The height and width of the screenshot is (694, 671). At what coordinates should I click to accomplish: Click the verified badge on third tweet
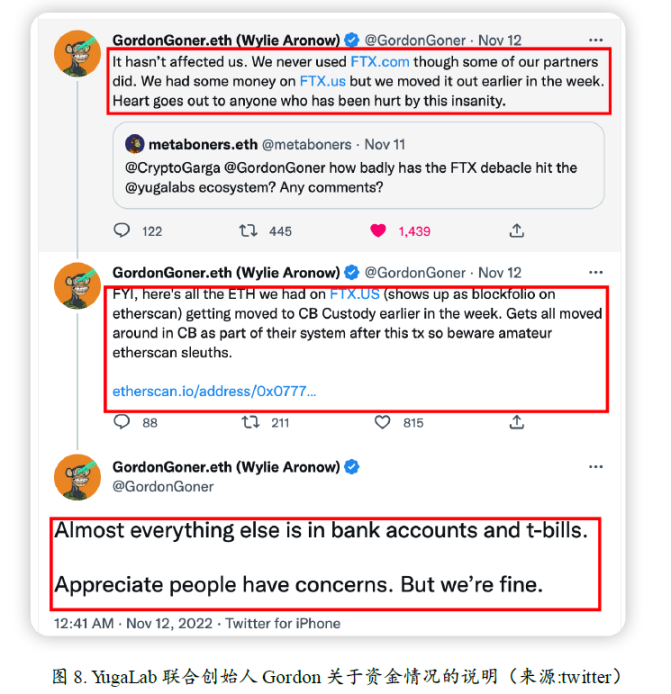pos(352,467)
